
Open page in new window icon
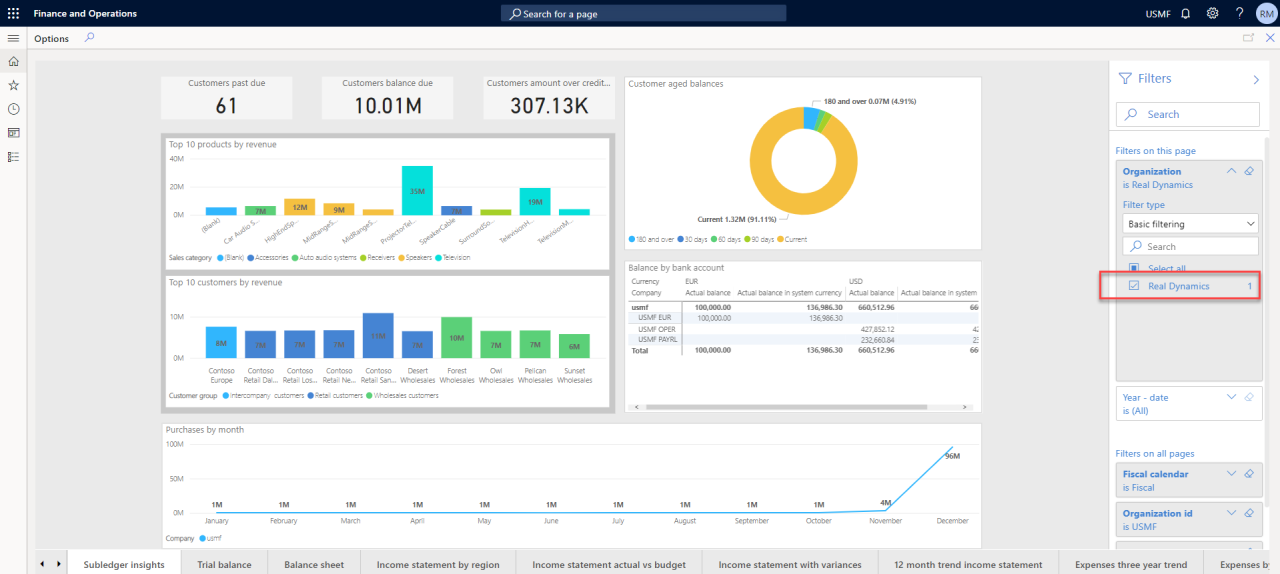1248,38
